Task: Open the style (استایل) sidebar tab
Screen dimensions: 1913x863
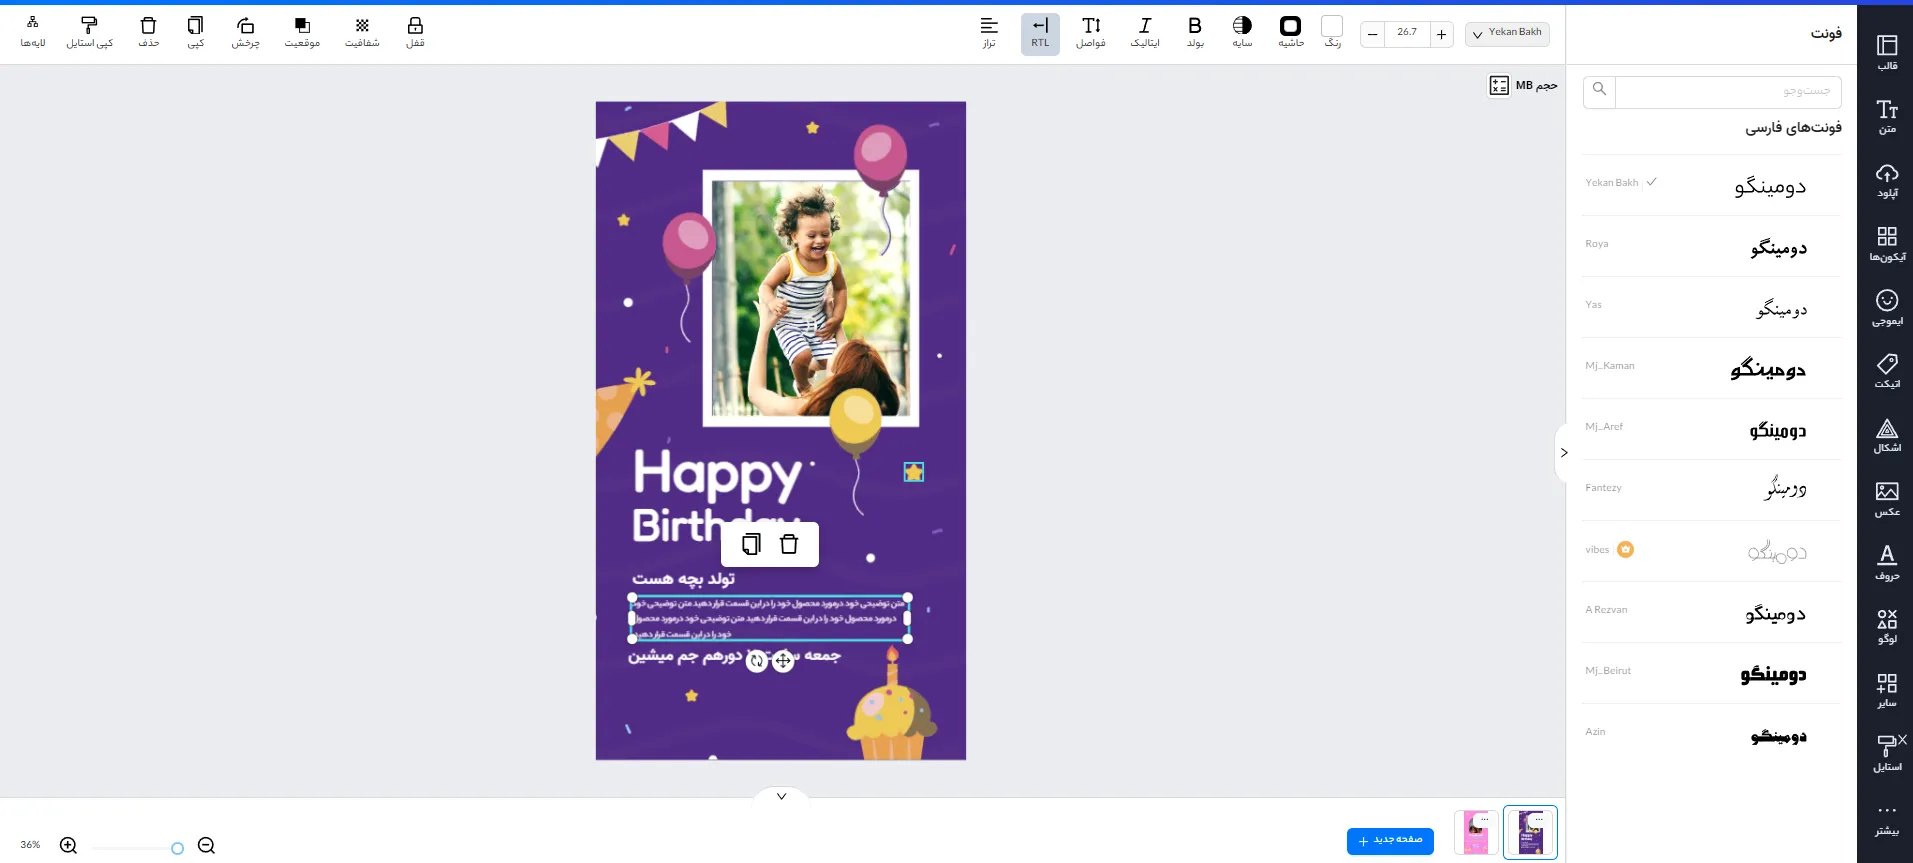Action: tap(1887, 753)
